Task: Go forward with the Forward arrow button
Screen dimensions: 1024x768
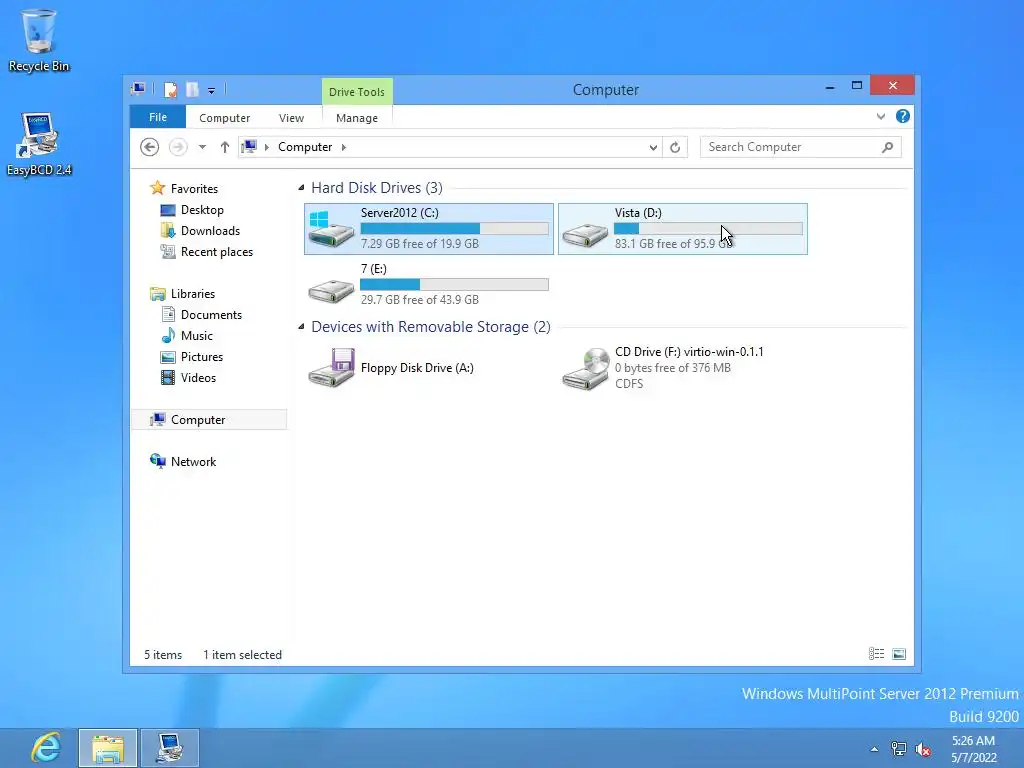Action: pyautogui.click(x=178, y=147)
